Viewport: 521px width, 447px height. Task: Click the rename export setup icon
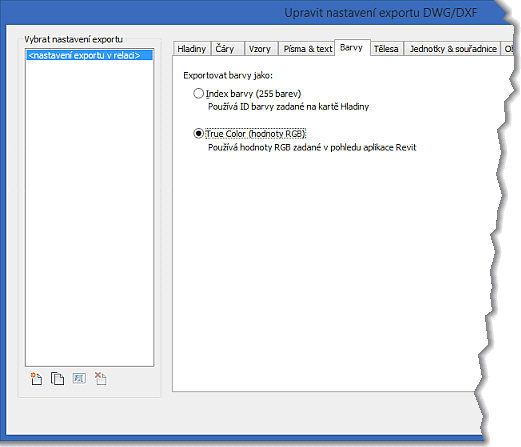point(79,378)
